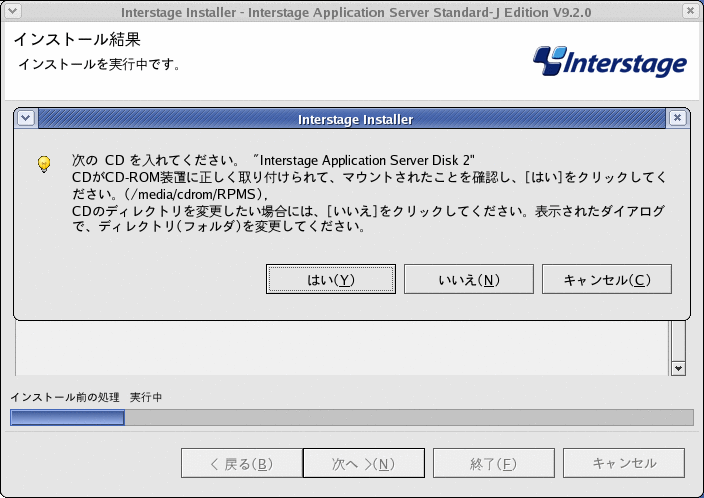Image resolution: width=704 pixels, height=498 pixels.
Task: Click the インストール前の処理 実行中 status text
Action: 86,397
